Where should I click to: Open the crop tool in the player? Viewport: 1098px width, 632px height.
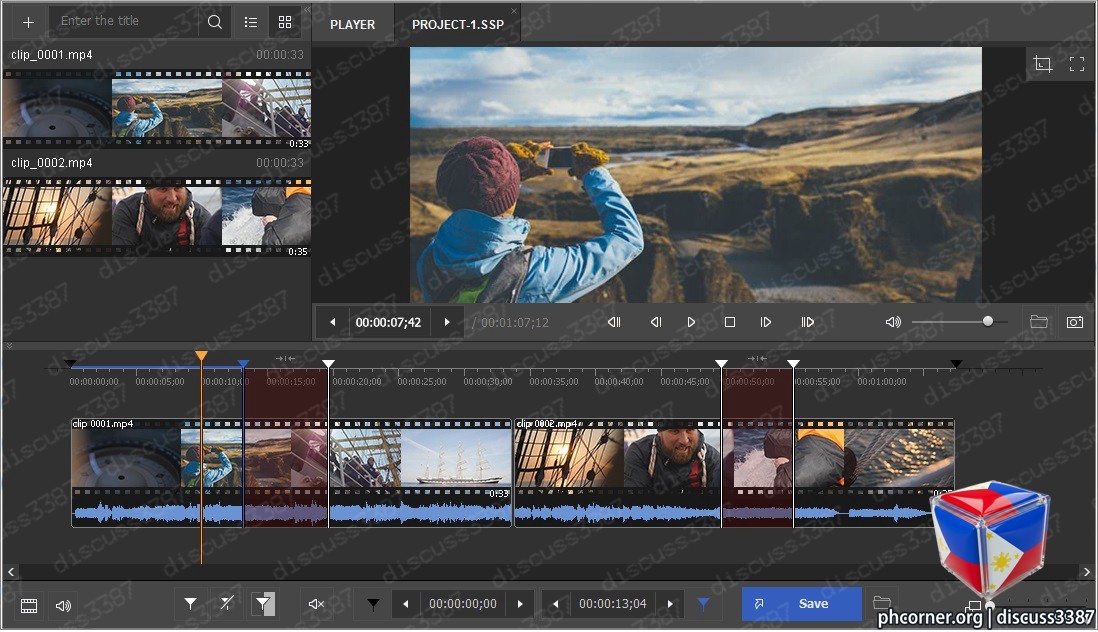click(x=1043, y=64)
